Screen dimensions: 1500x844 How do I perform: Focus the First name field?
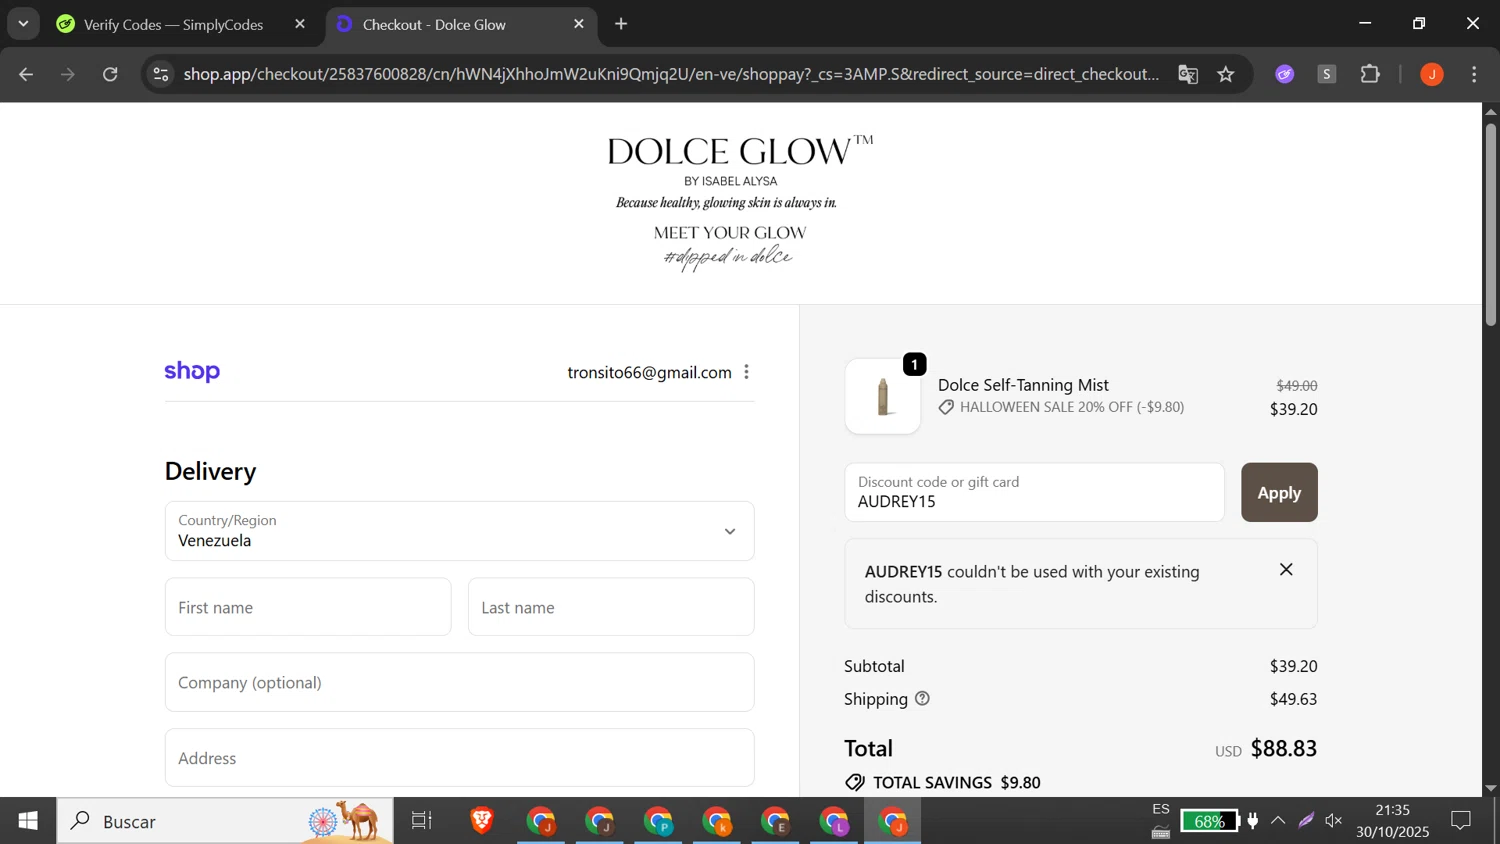308,607
